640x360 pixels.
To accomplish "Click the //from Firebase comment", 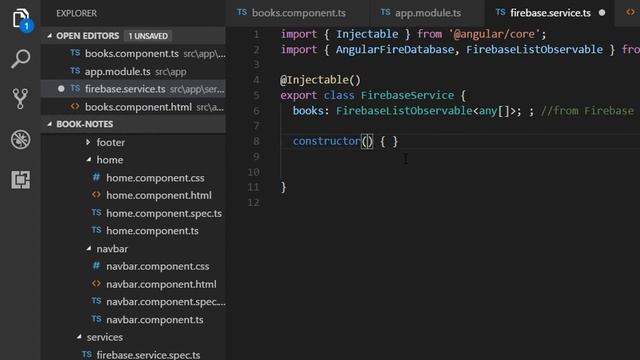I will [x=587, y=111].
